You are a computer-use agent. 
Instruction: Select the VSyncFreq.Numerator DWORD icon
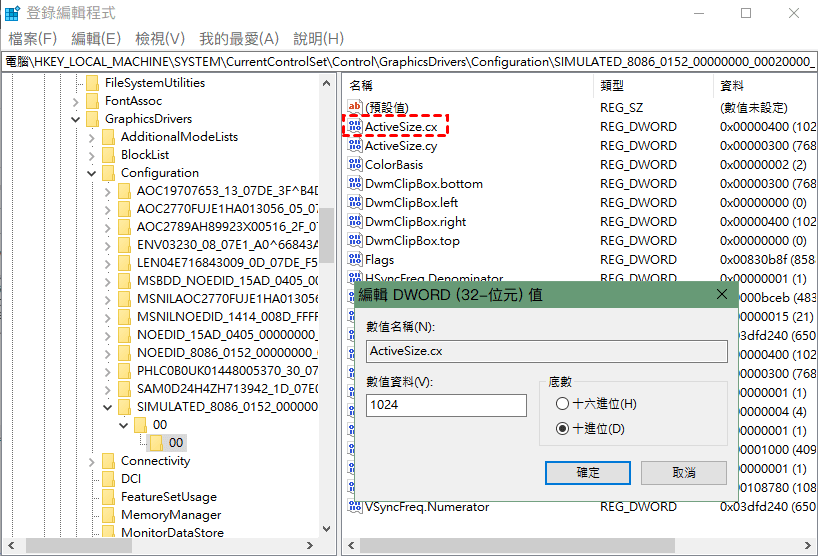click(x=355, y=506)
